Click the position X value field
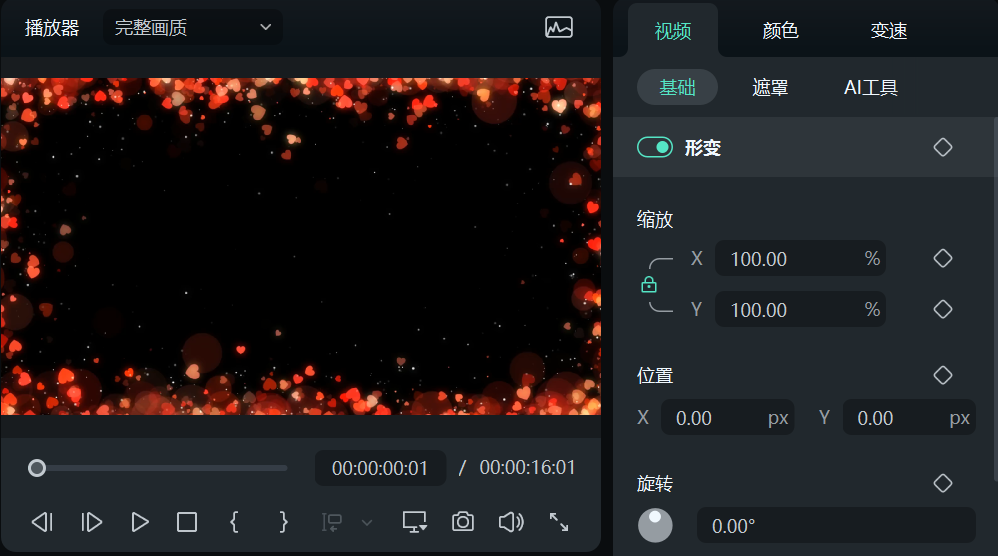998x556 pixels. 727,417
